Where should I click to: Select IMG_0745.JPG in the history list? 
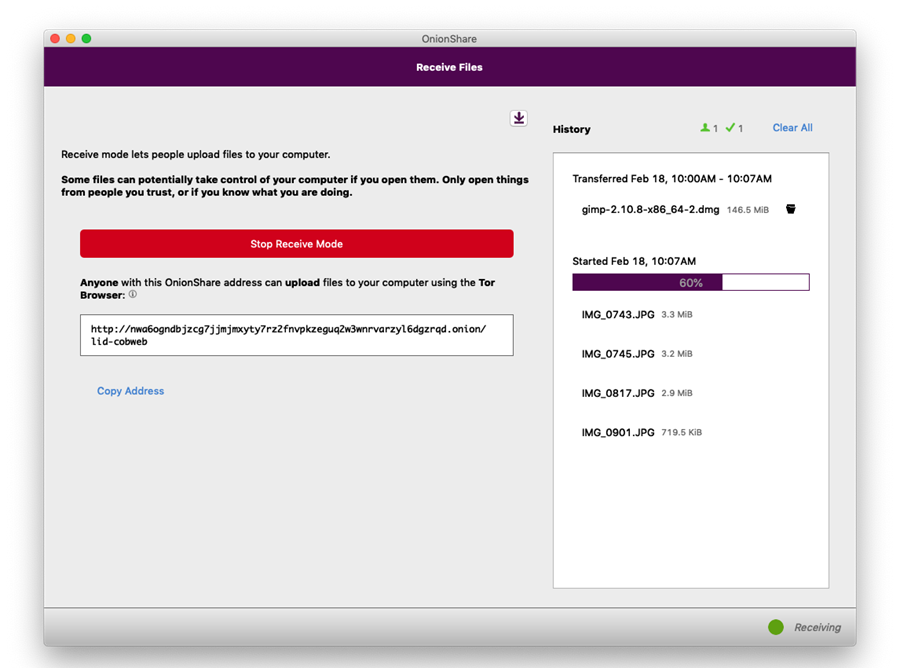click(x=618, y=354)
